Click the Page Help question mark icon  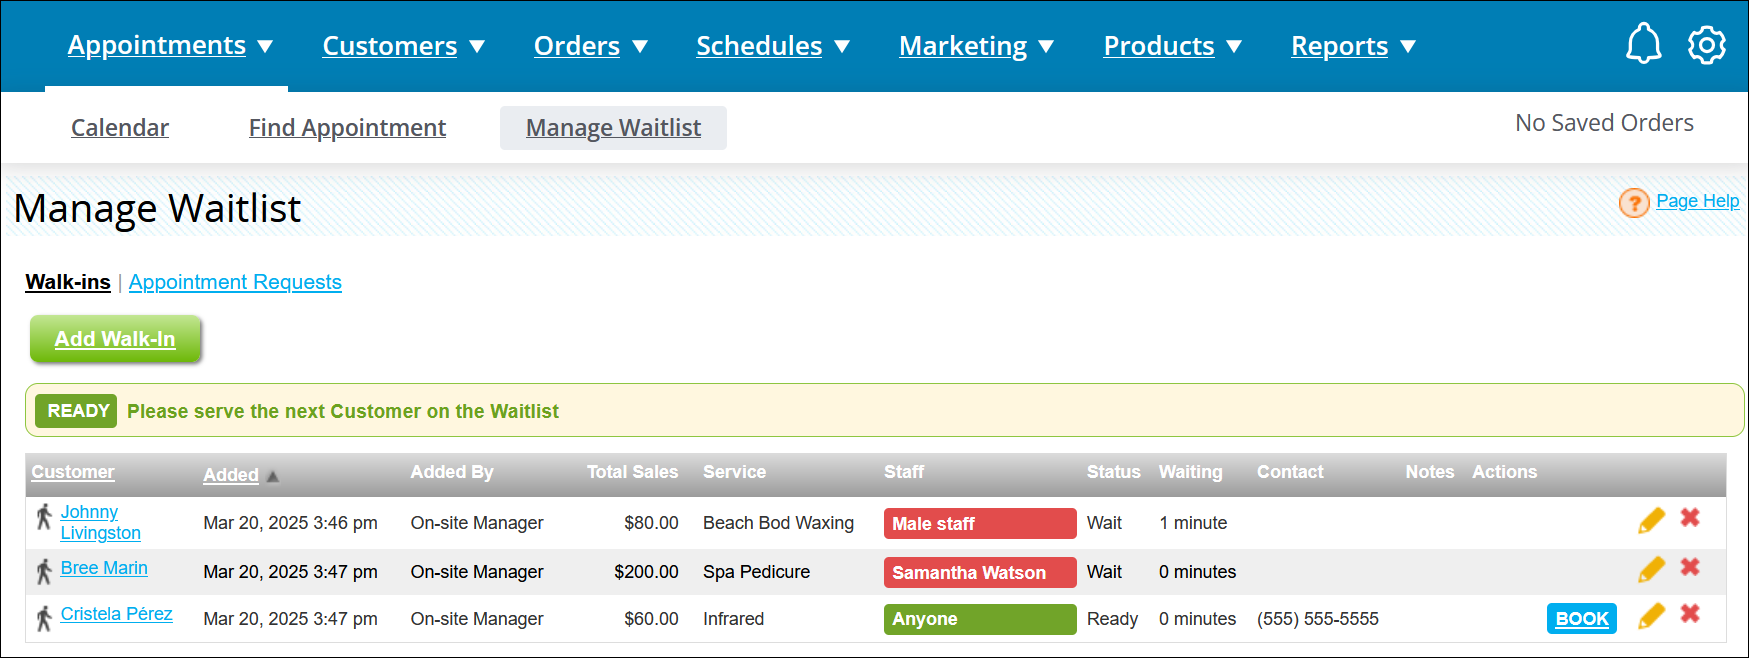coord(1633,203)
